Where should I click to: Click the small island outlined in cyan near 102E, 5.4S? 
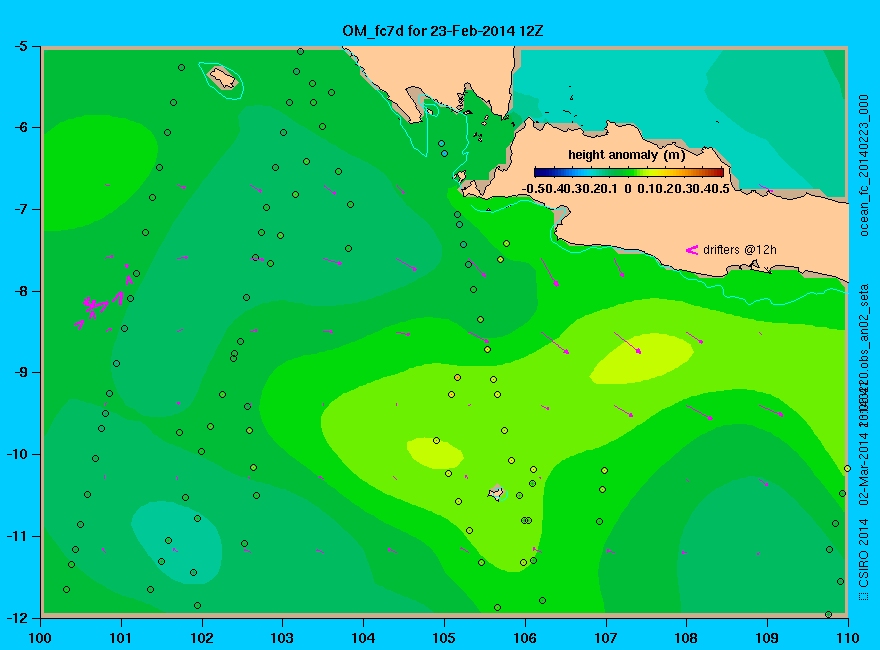[x=223, y=78]
